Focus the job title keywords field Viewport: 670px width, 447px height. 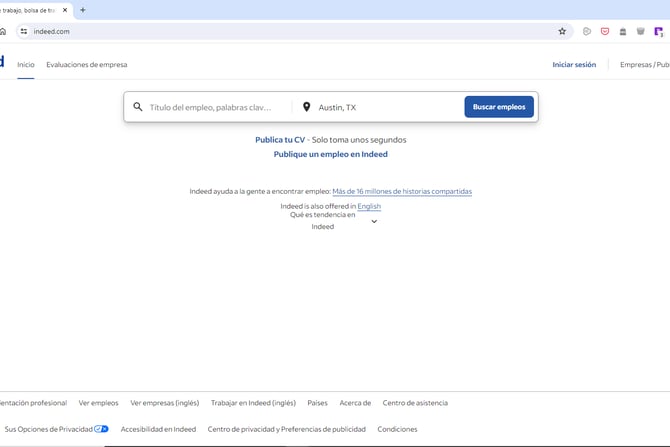210,107
